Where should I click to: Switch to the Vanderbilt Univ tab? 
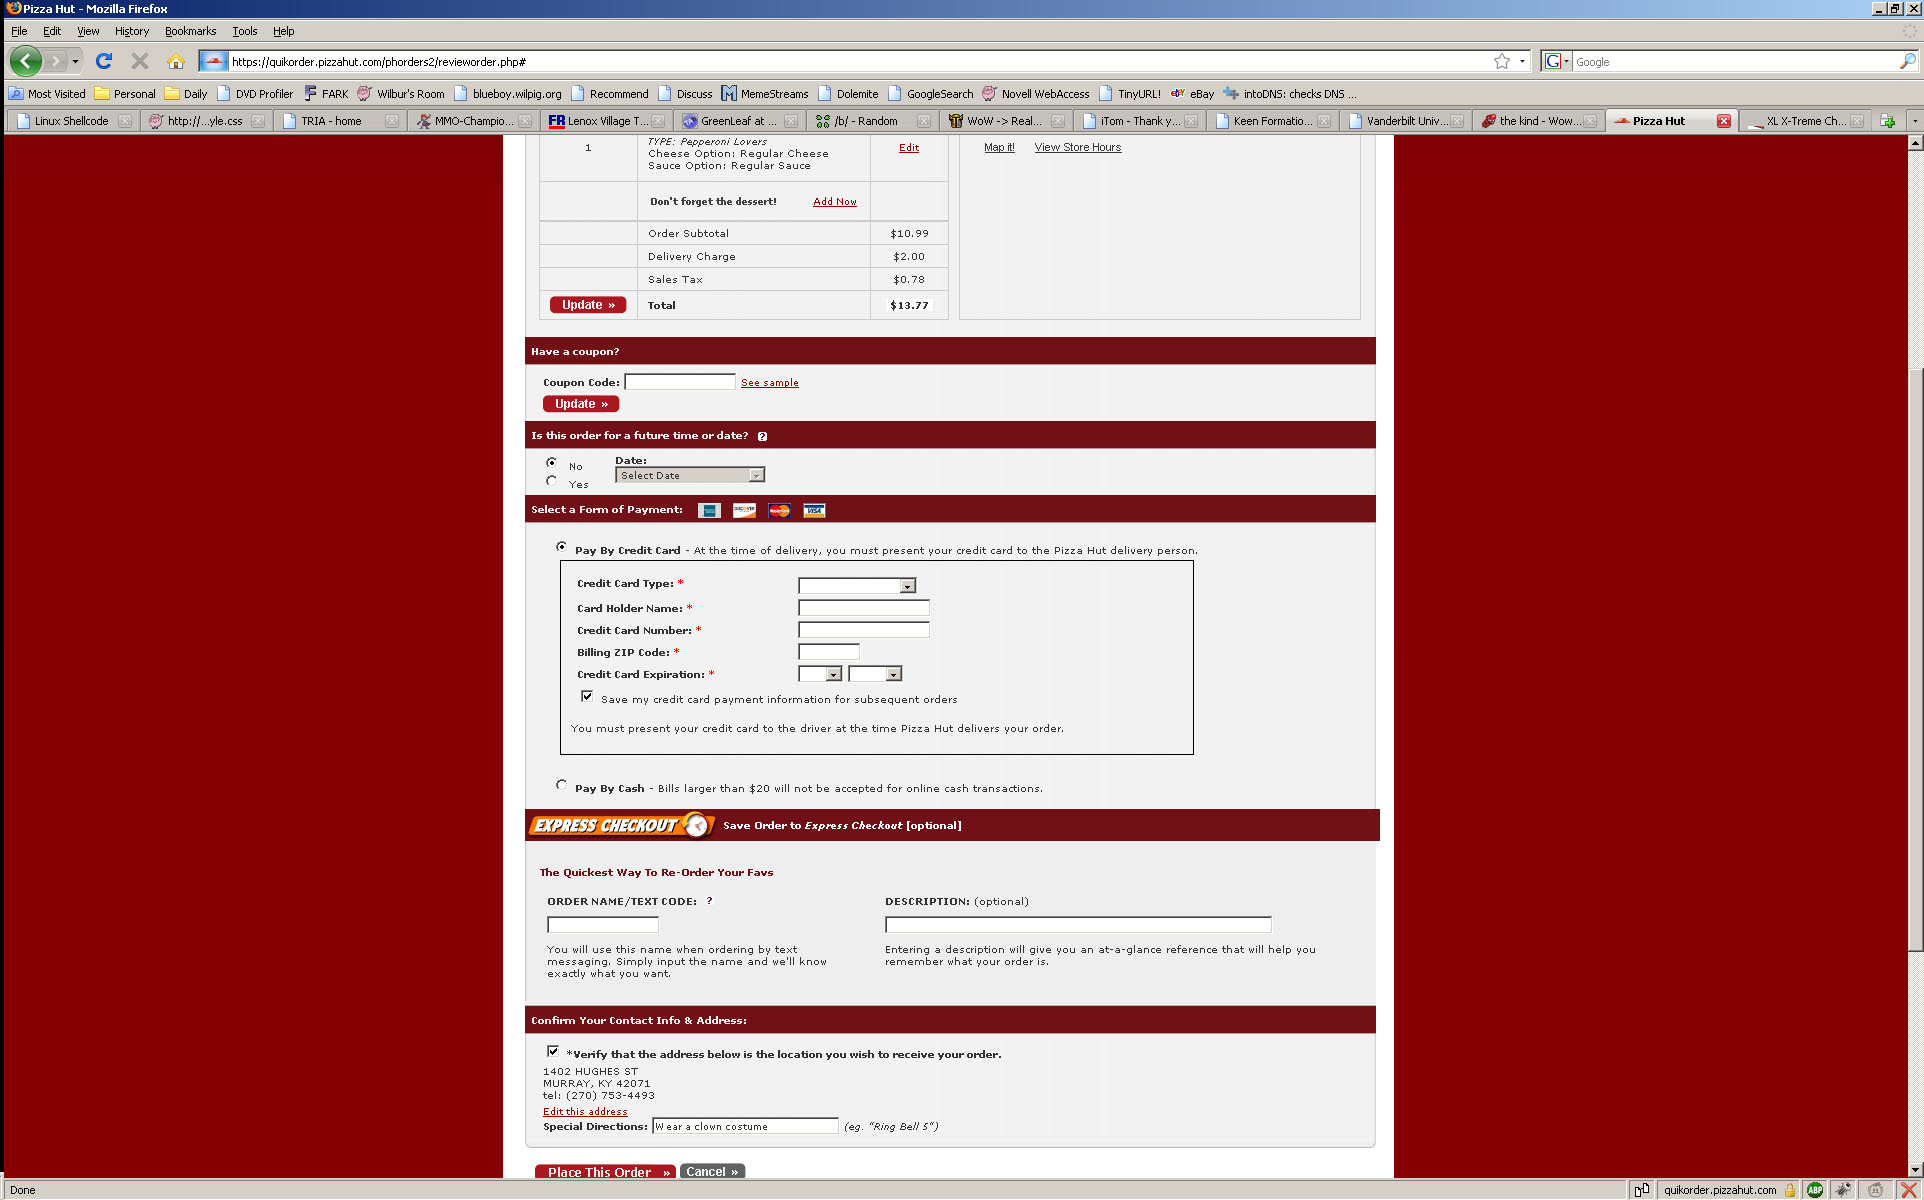(1404, 121)
